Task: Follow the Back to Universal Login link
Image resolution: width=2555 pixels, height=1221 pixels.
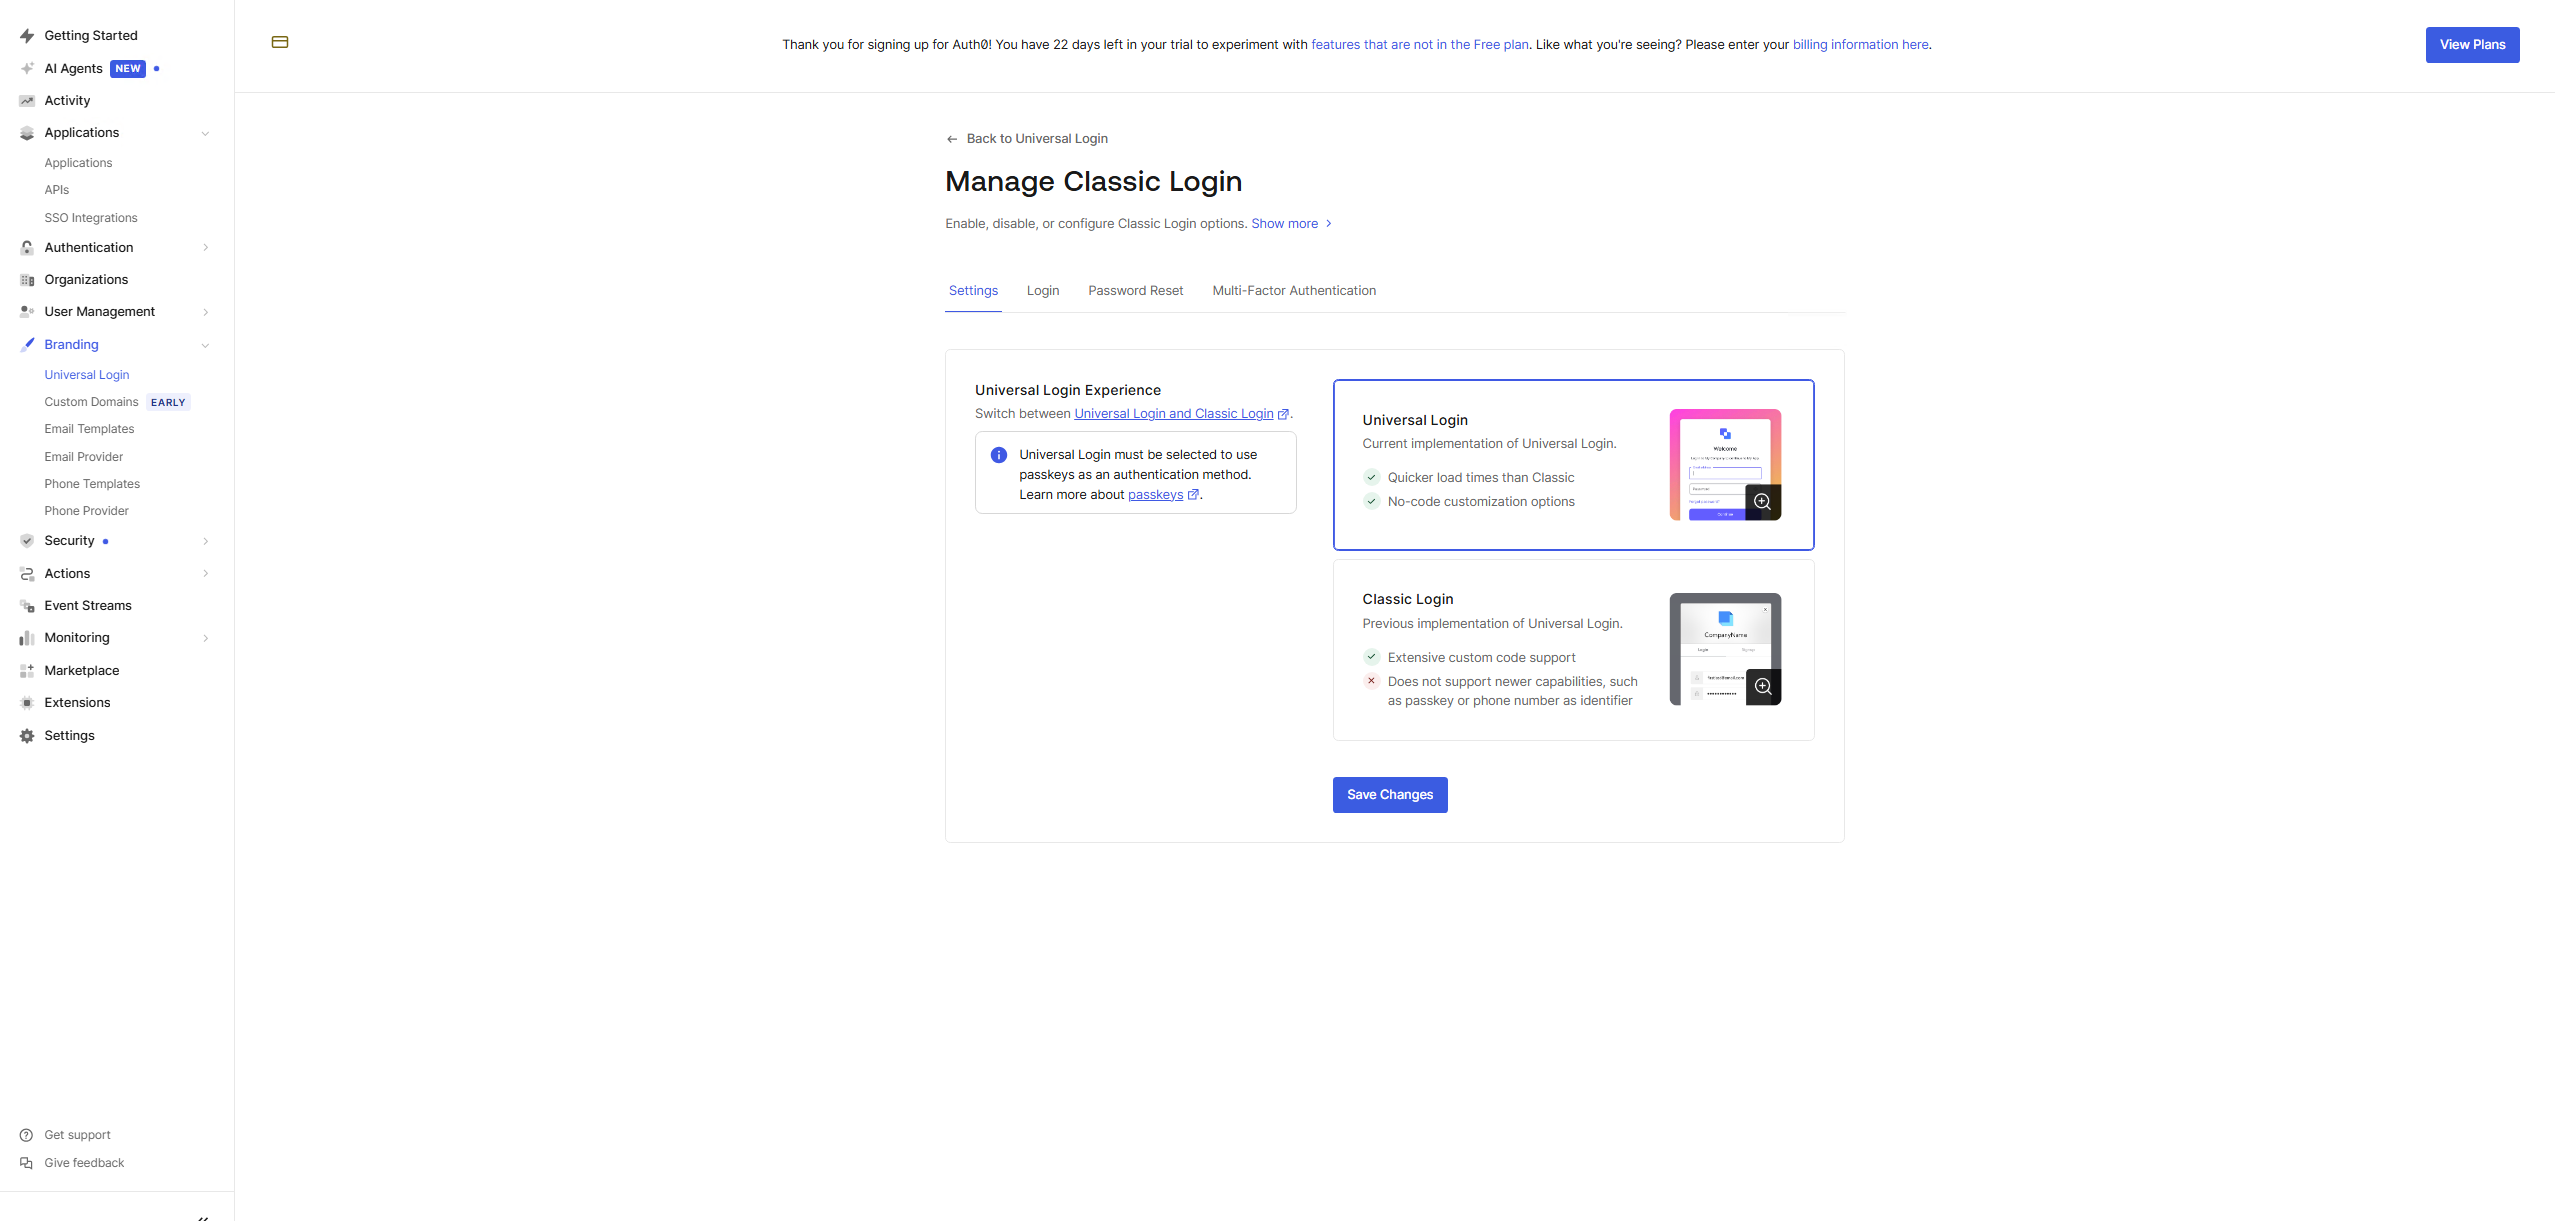Action: click(x=1037, y=139)
